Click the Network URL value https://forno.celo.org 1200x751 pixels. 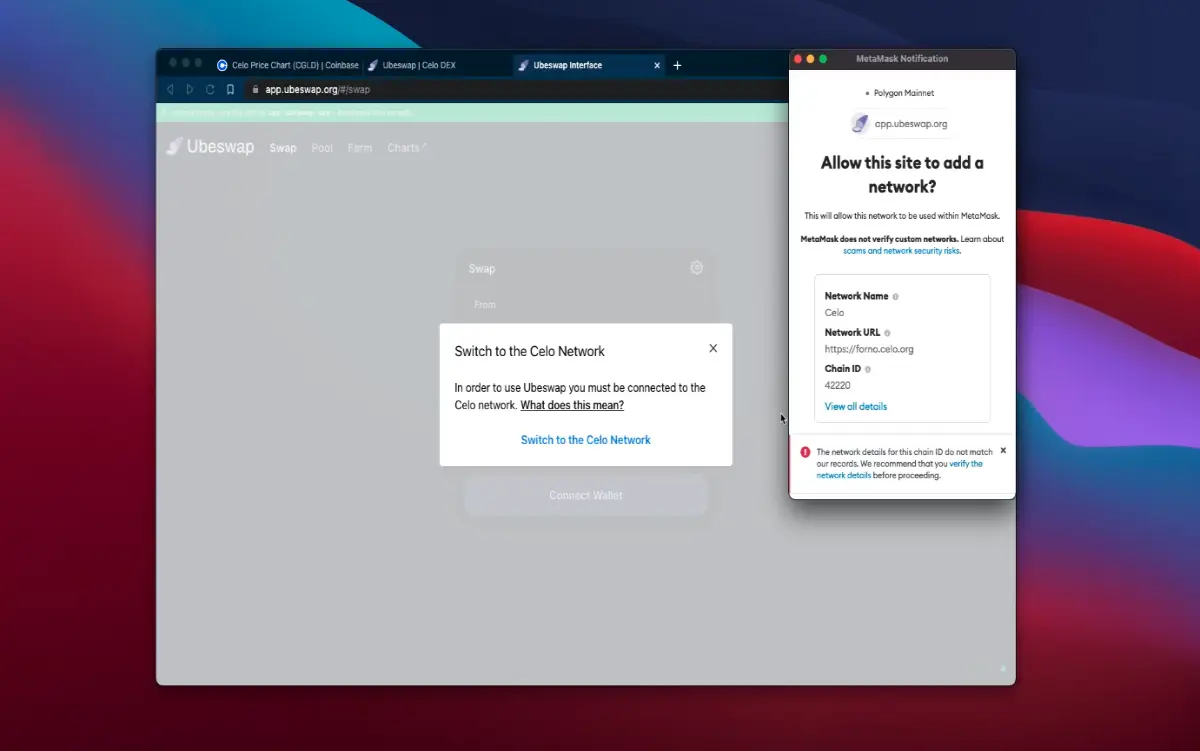[x=869, y=349]
